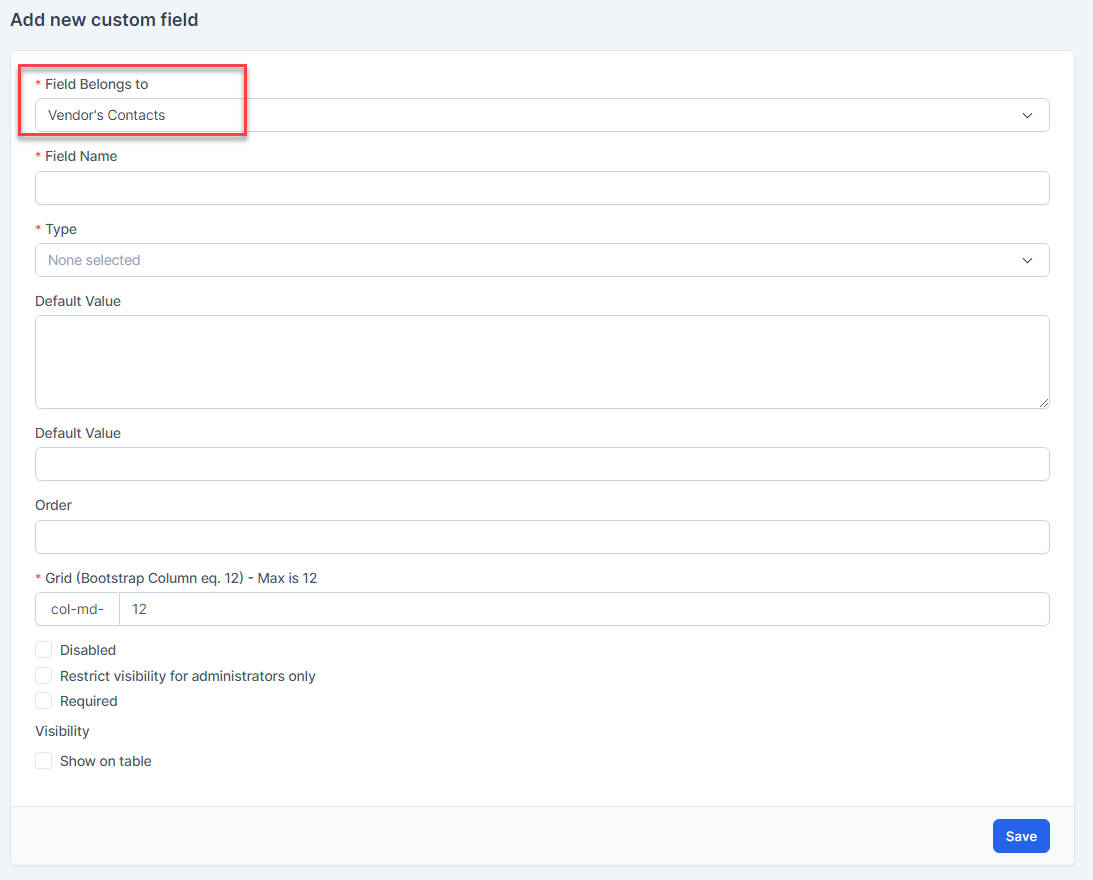Grab the Default Value textarea resize handle
This screenshot has height=880, width=1093.
pyautogui.click(x=1043, y=402)
